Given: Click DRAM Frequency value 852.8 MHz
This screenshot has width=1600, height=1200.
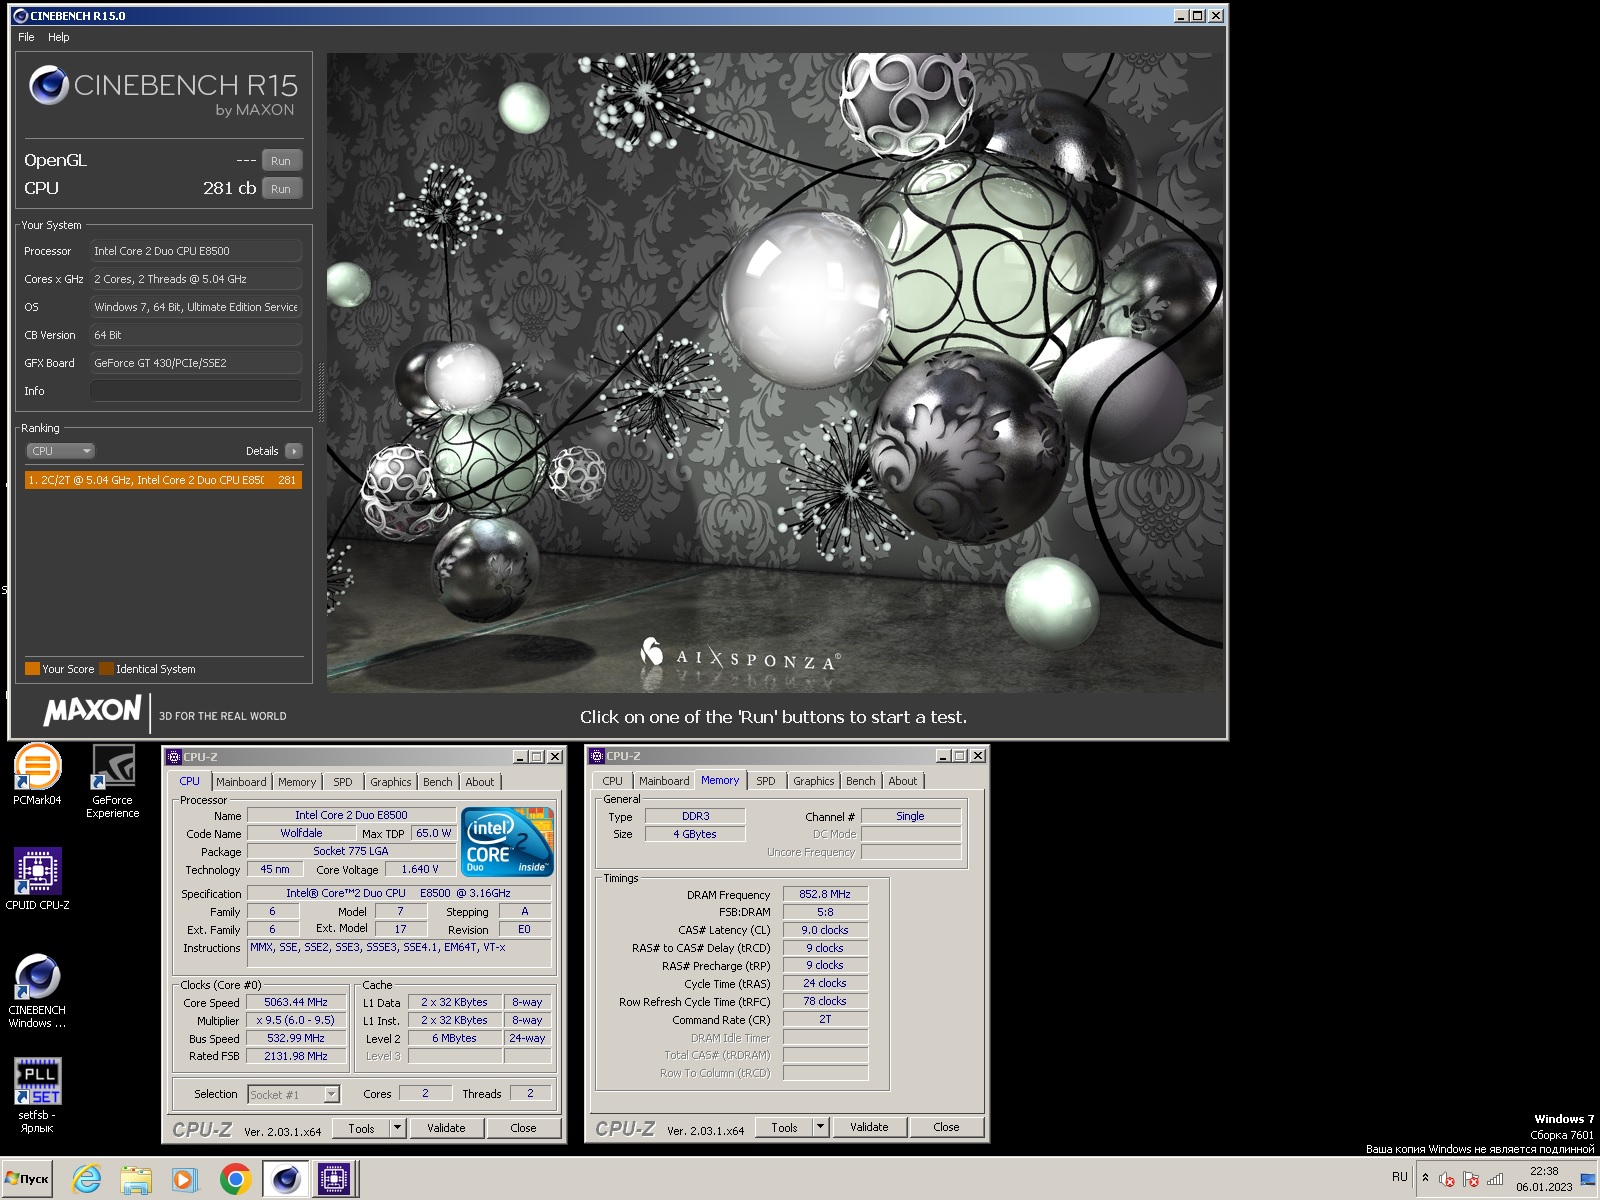Looking at the screenshot, I should point(825,894).
